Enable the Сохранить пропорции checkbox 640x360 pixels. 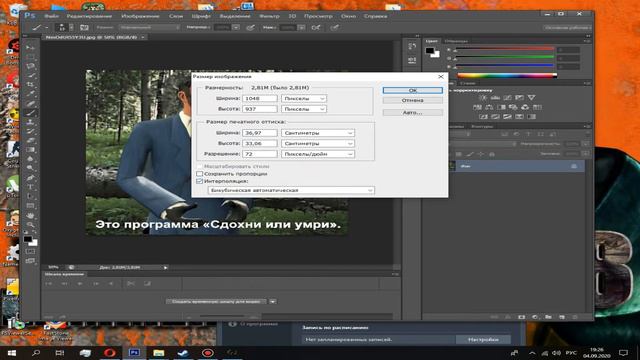point(200,173)
